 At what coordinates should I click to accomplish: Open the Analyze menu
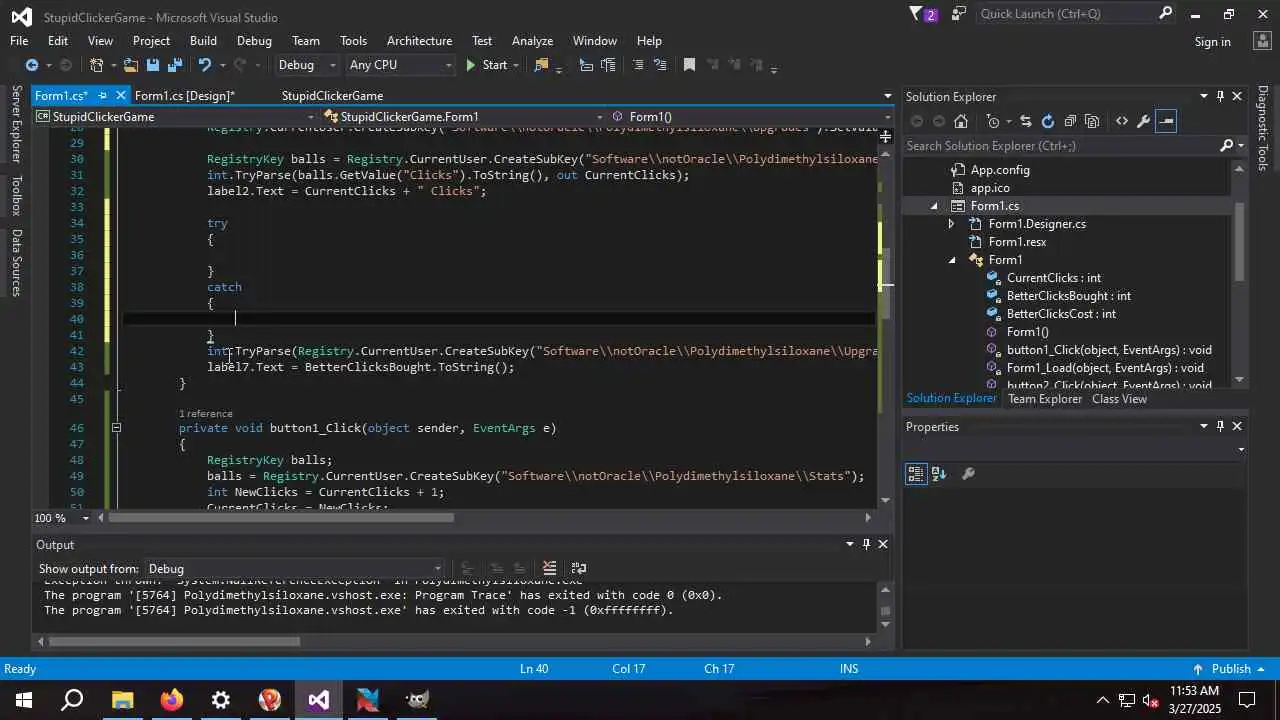pyautogui.click(x=532, y=41)
